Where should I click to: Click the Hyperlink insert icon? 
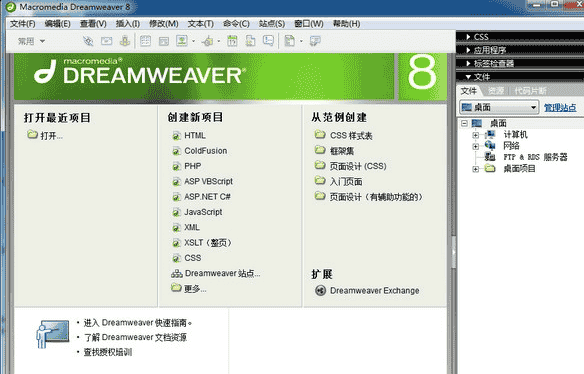(88, 41)
